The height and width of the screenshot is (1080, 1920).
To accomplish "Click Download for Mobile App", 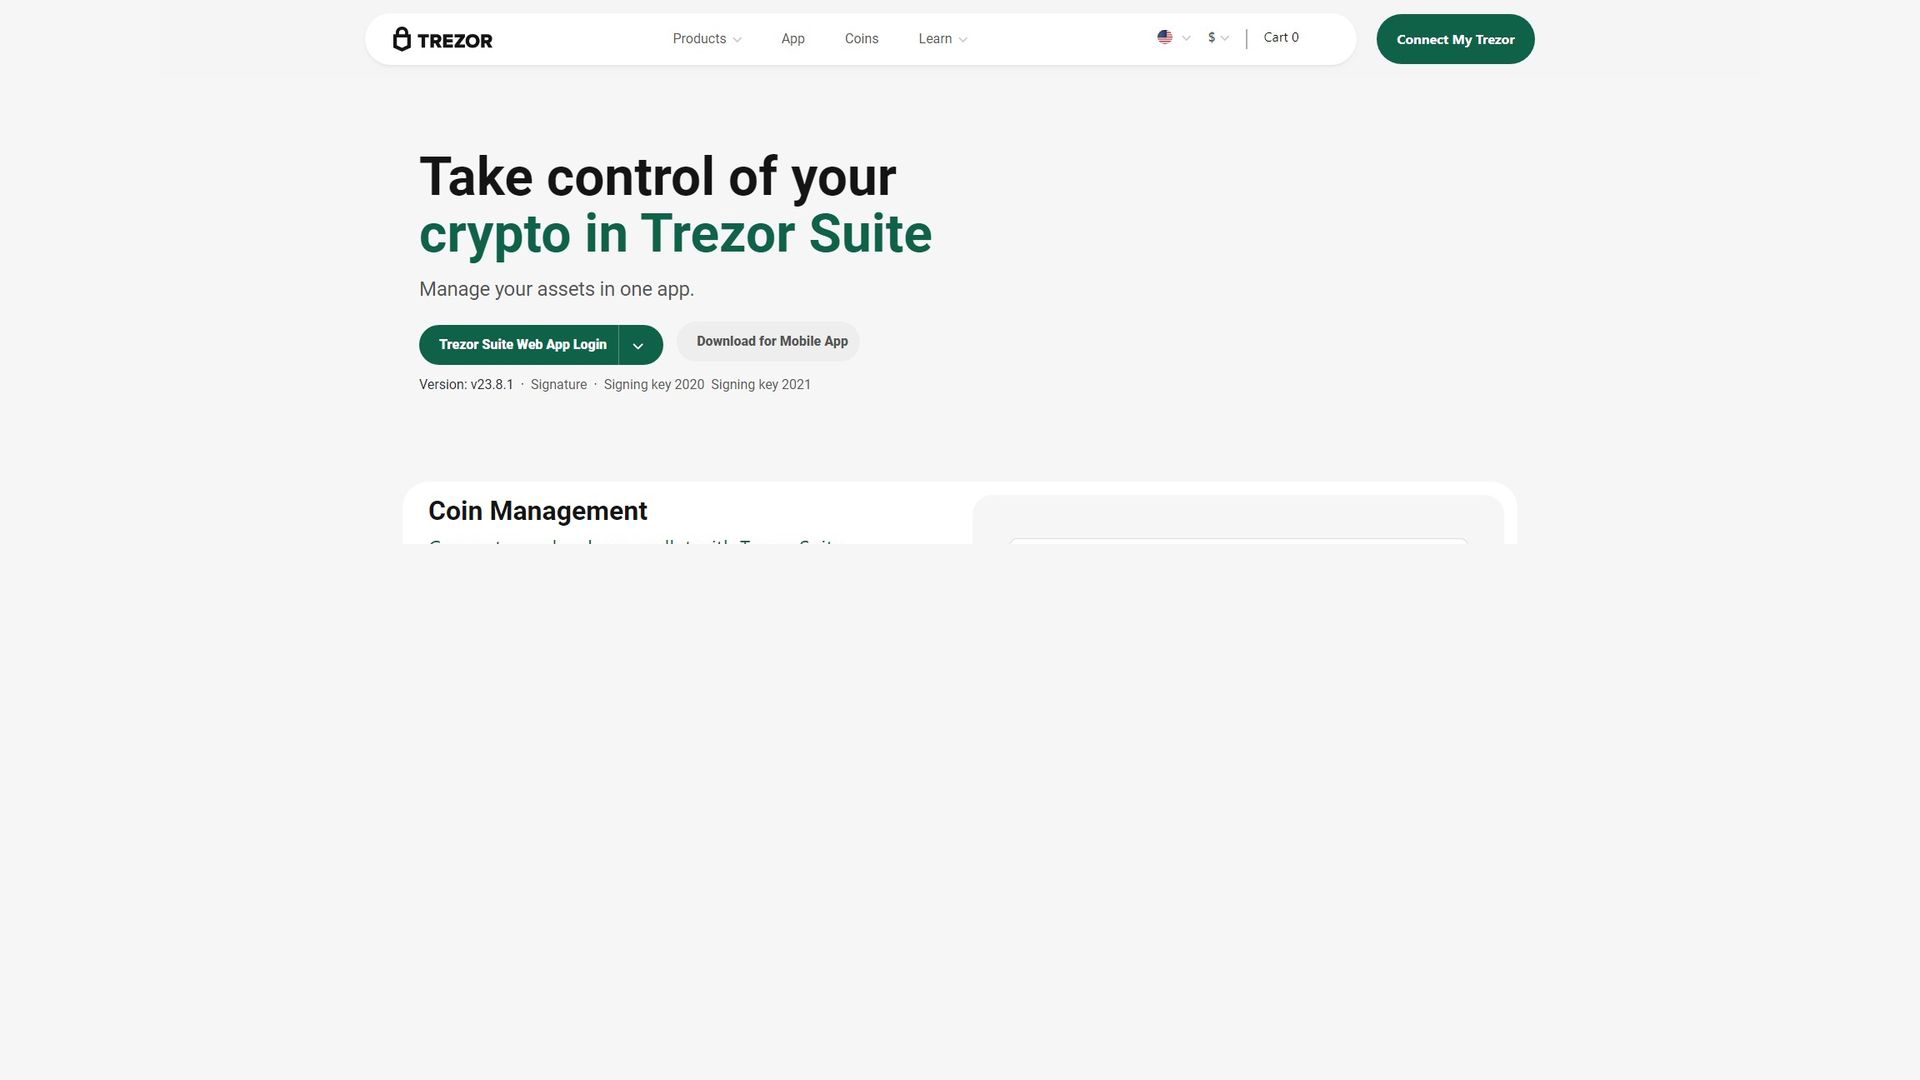I will pyautogui.click(x=768, y=342).
